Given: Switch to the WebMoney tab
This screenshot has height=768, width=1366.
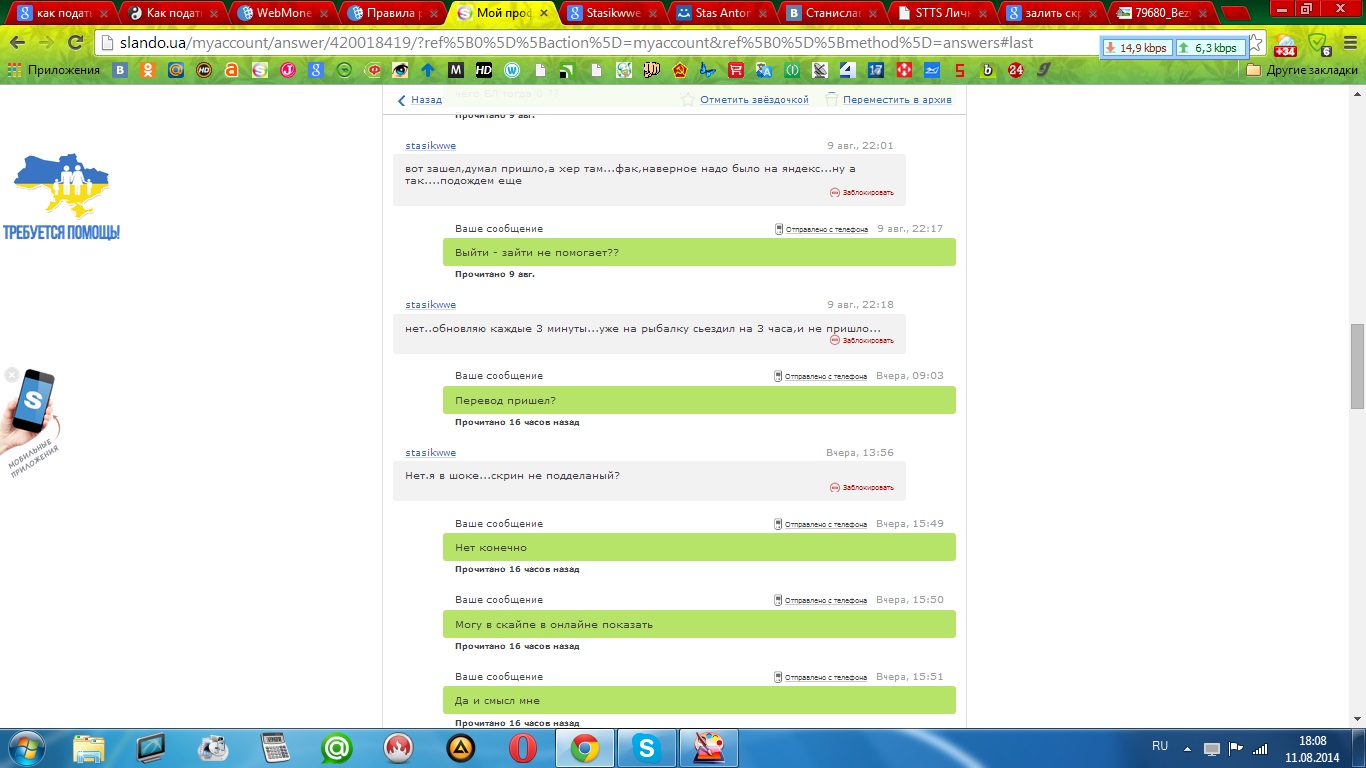Looking at the screenshot, I should point(274,14).
